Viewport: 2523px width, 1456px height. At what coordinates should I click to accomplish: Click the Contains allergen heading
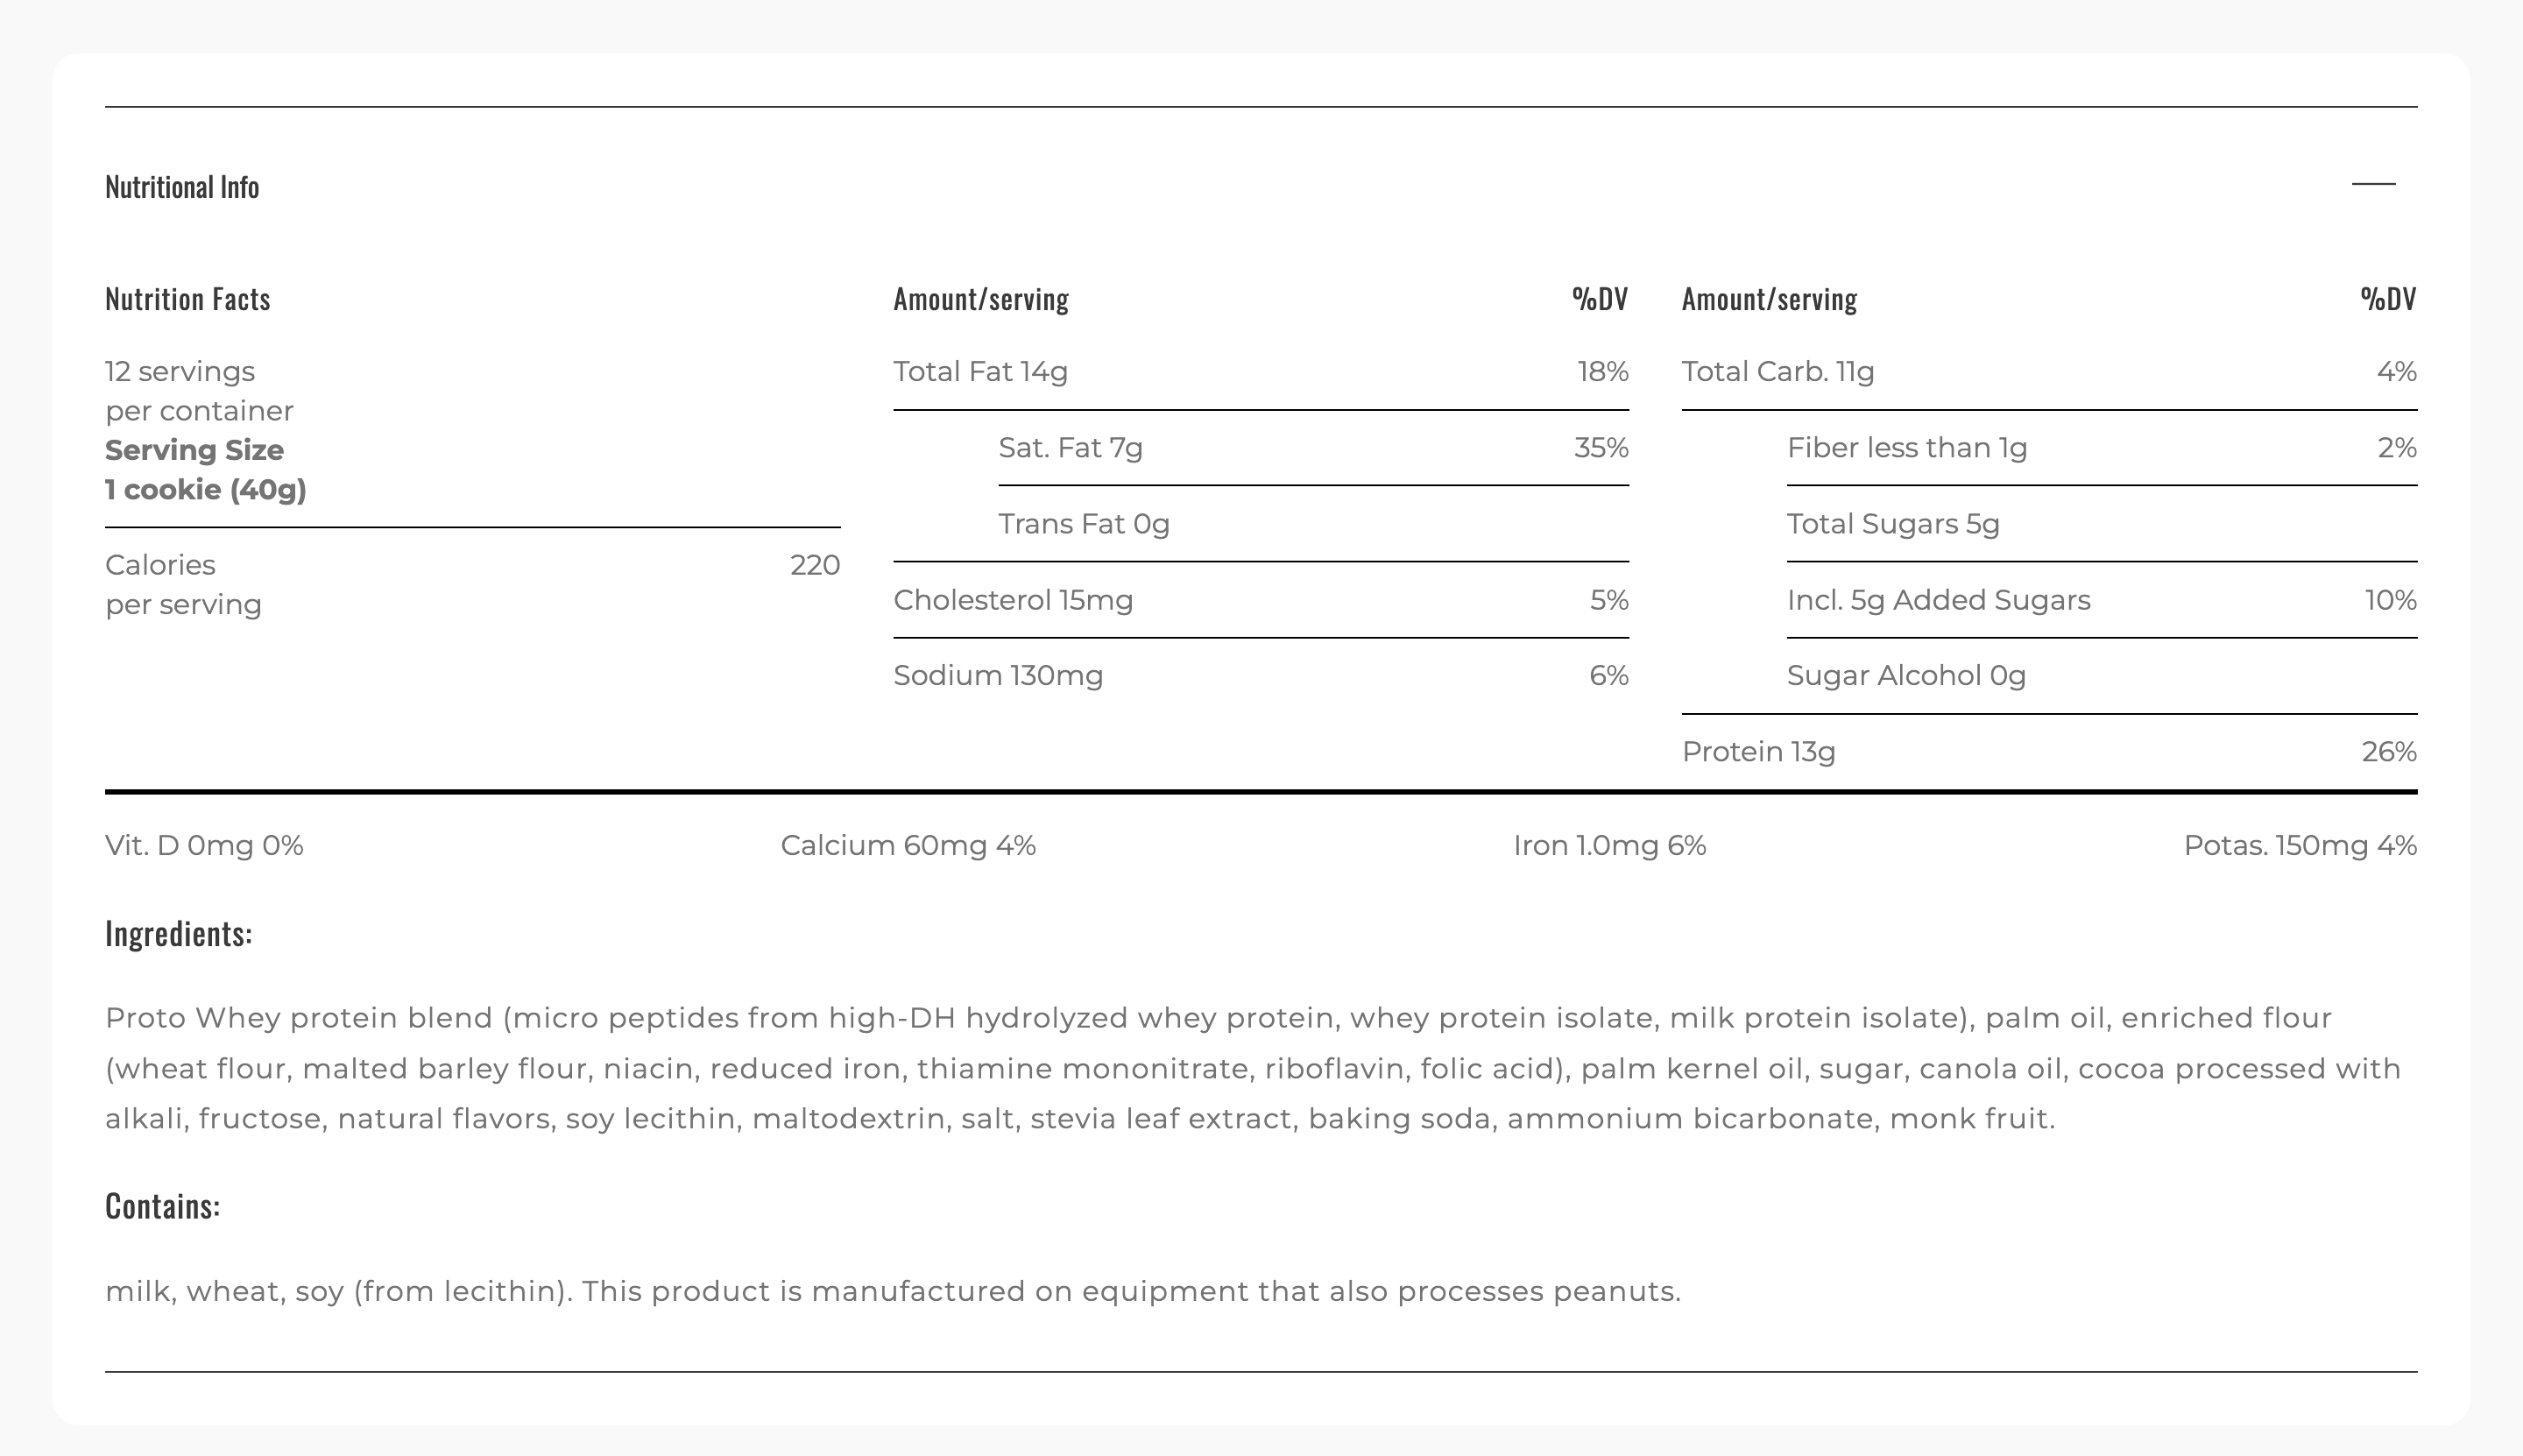pyautogui.click(x=163, y=1207)
